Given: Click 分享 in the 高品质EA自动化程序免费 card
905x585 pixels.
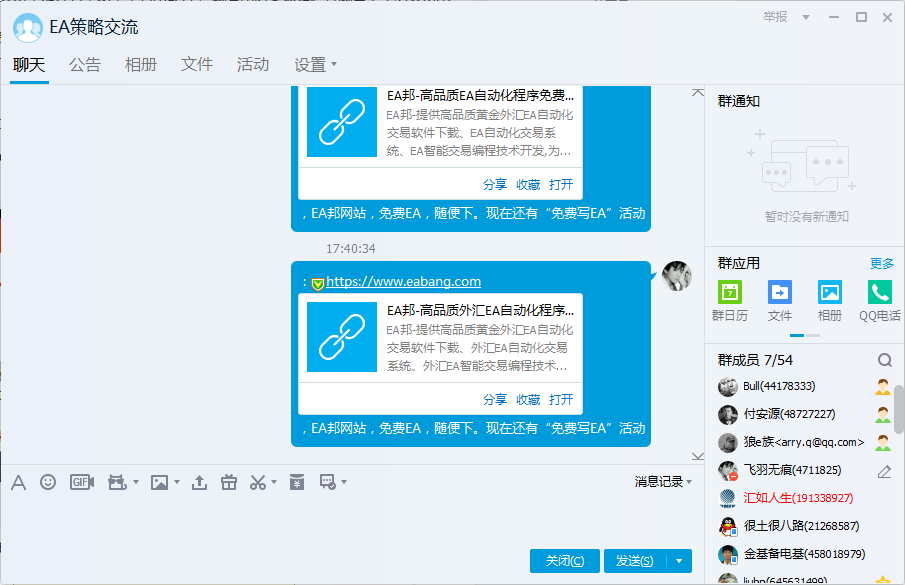Looking at the screenshot, I should pyautogui.click(x=495, y=185).
